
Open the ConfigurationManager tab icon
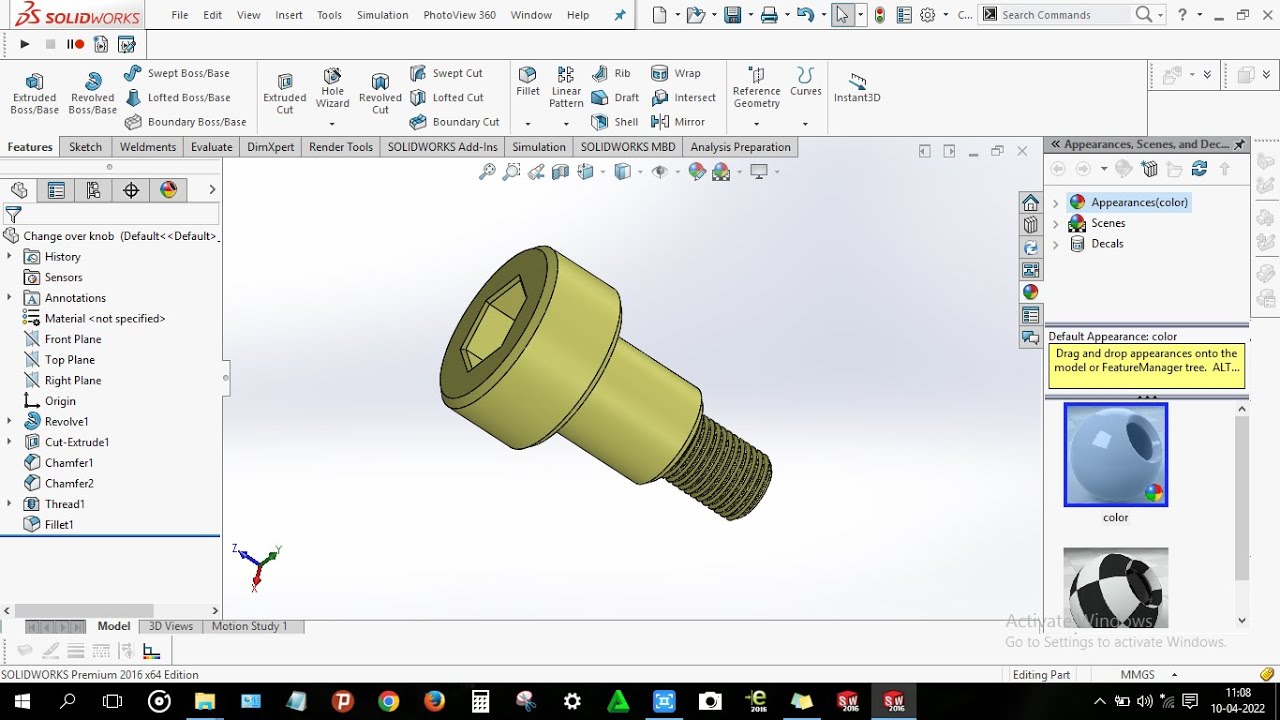(x=93, y=190)
